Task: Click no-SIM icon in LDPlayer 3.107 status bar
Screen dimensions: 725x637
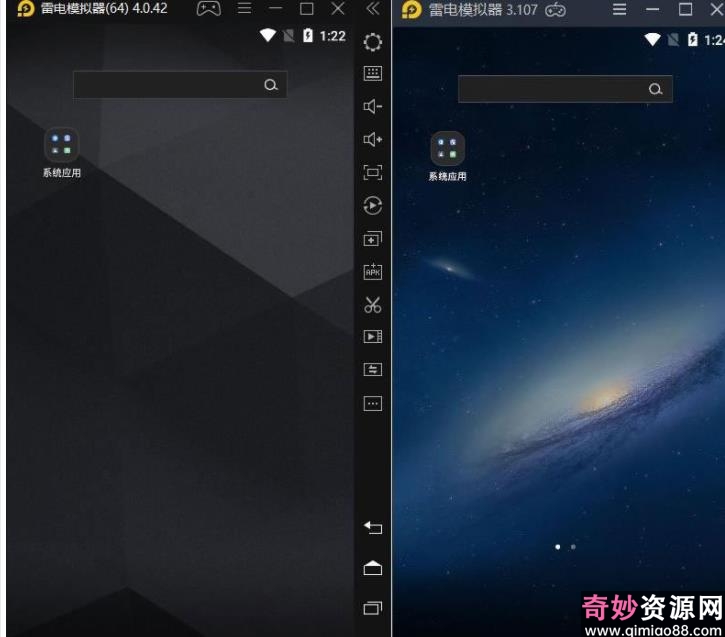Action: point(673,40)
